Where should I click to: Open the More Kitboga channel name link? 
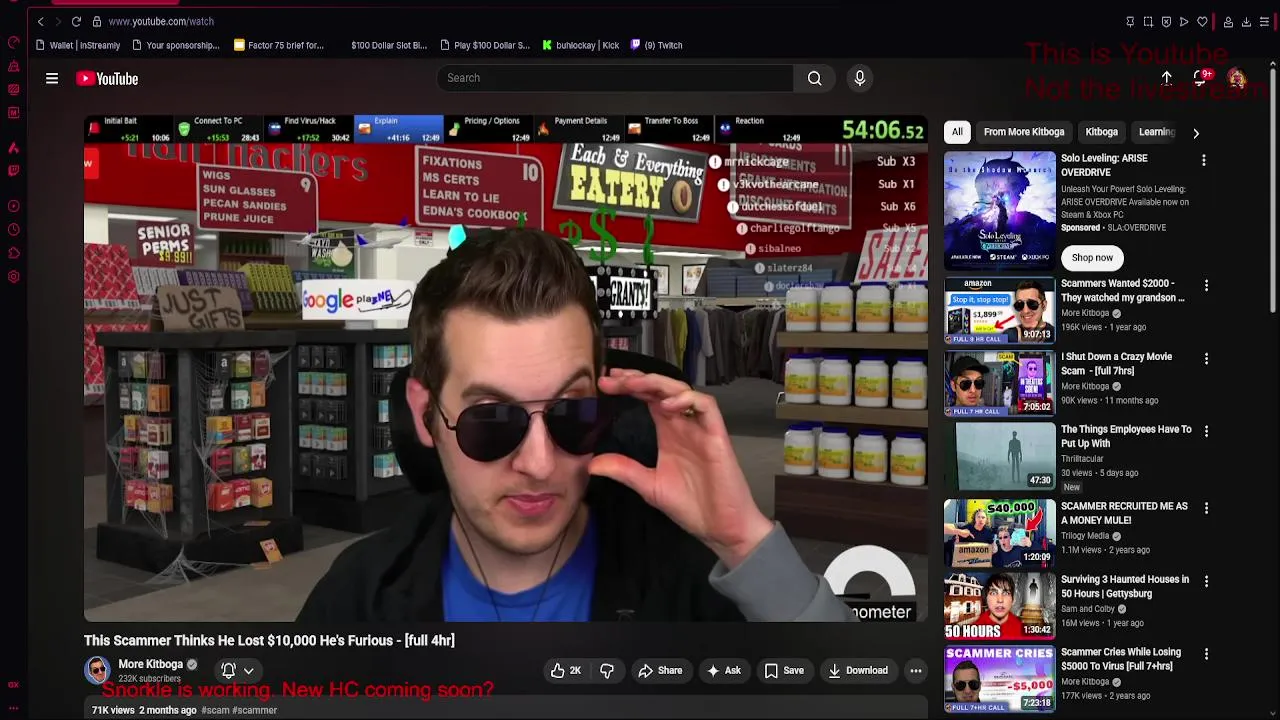tap(151, 664)
